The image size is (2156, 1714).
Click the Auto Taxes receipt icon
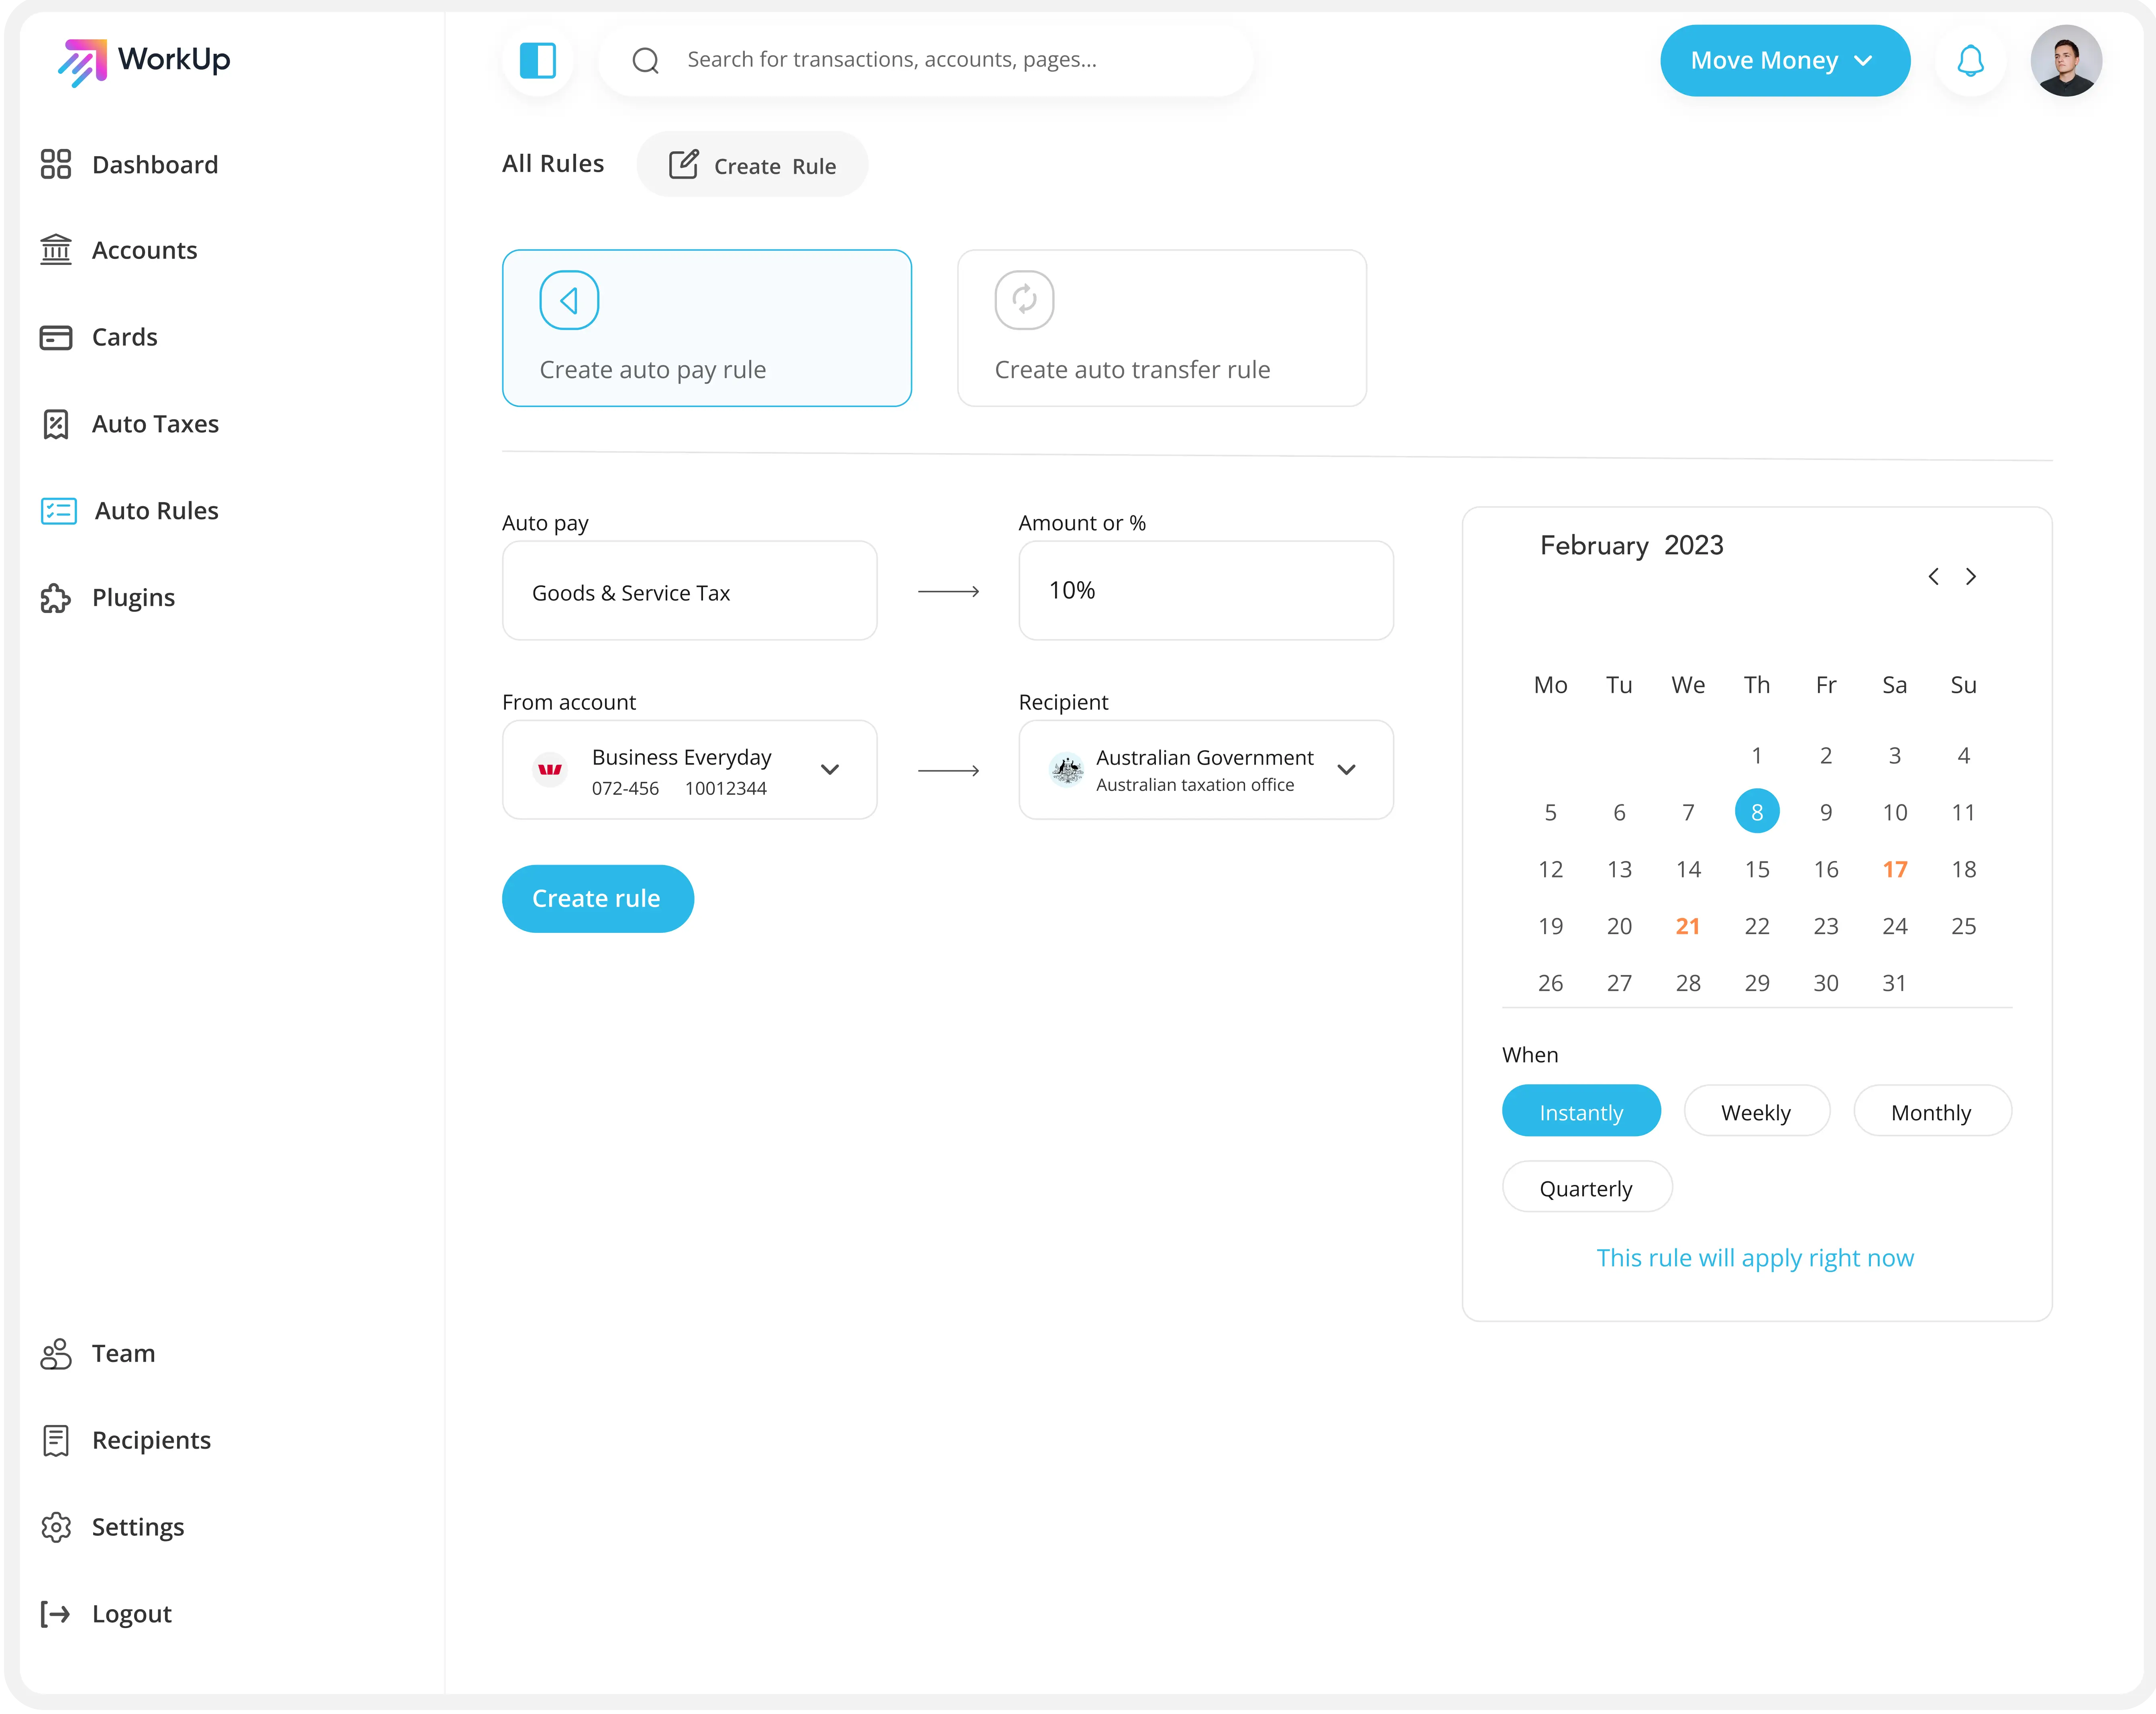tap(56, 424)
